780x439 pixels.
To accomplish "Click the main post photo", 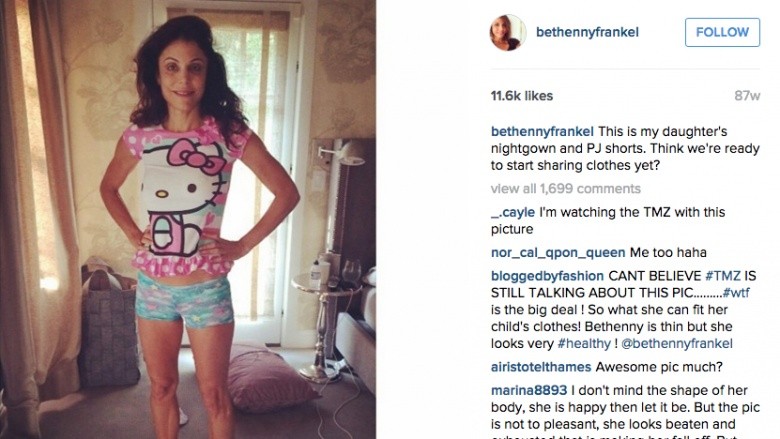I will [x=188, y=219].
